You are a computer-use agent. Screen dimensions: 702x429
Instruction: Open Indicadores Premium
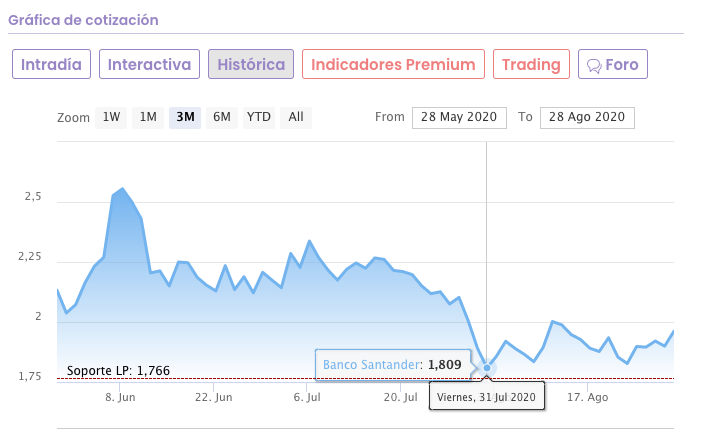tap(393, 65)
